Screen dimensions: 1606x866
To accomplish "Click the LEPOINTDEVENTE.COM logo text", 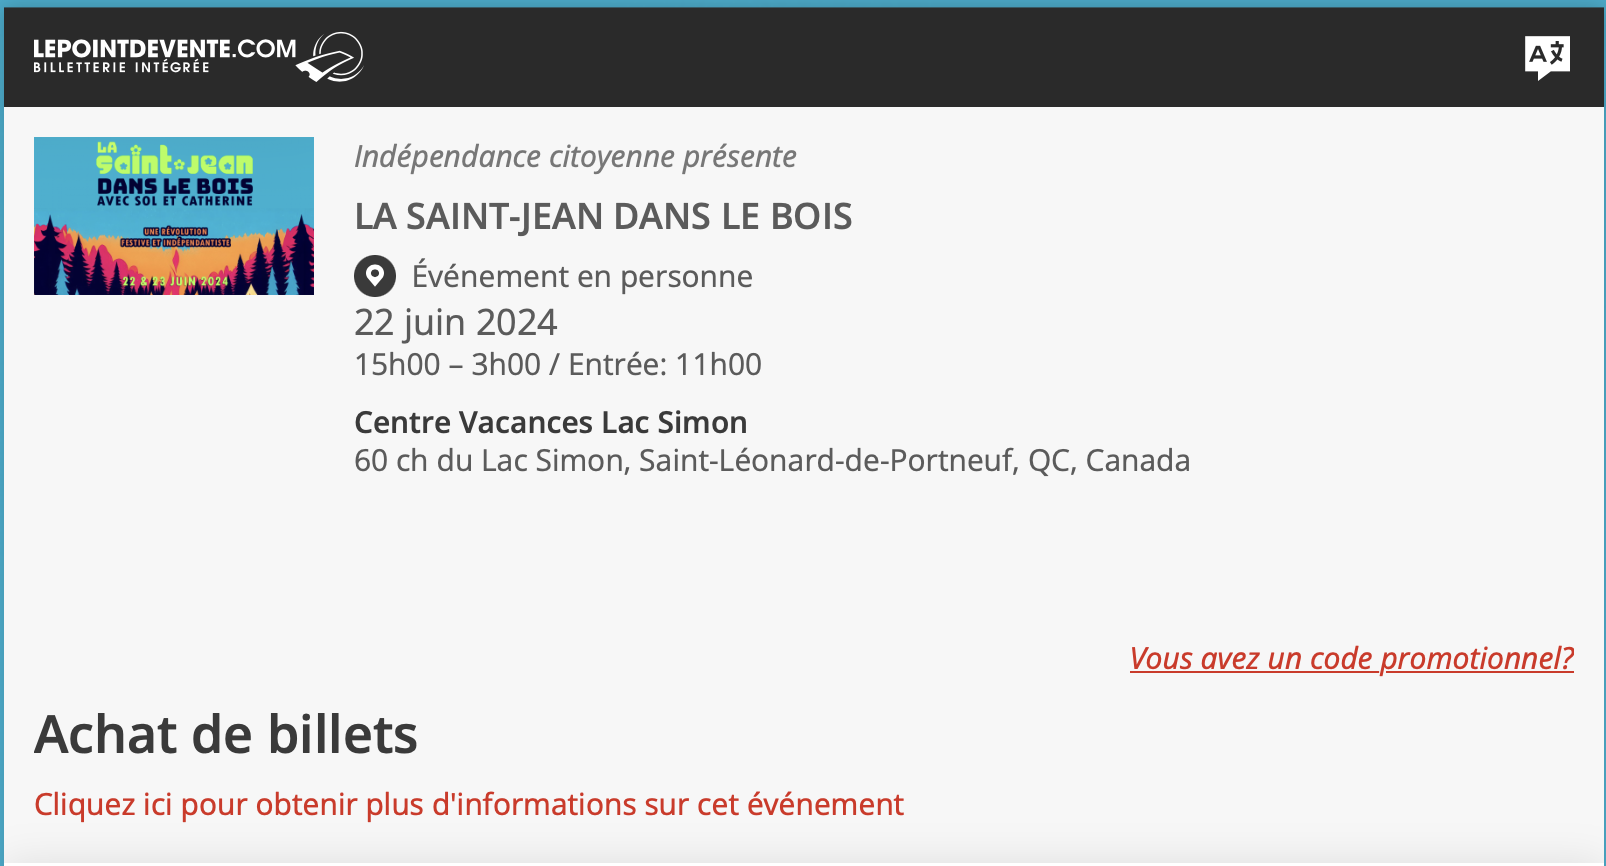I will [164, 48].
